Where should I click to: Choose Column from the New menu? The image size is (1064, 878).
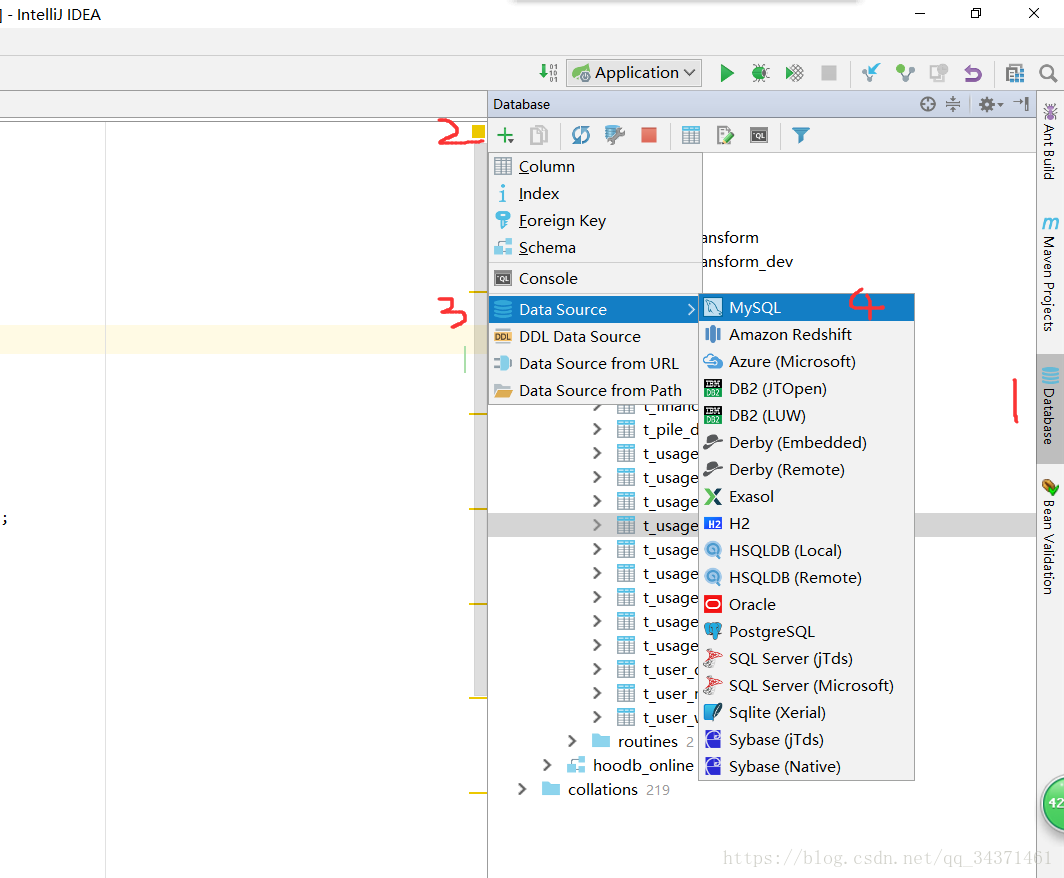pos(595,166)
